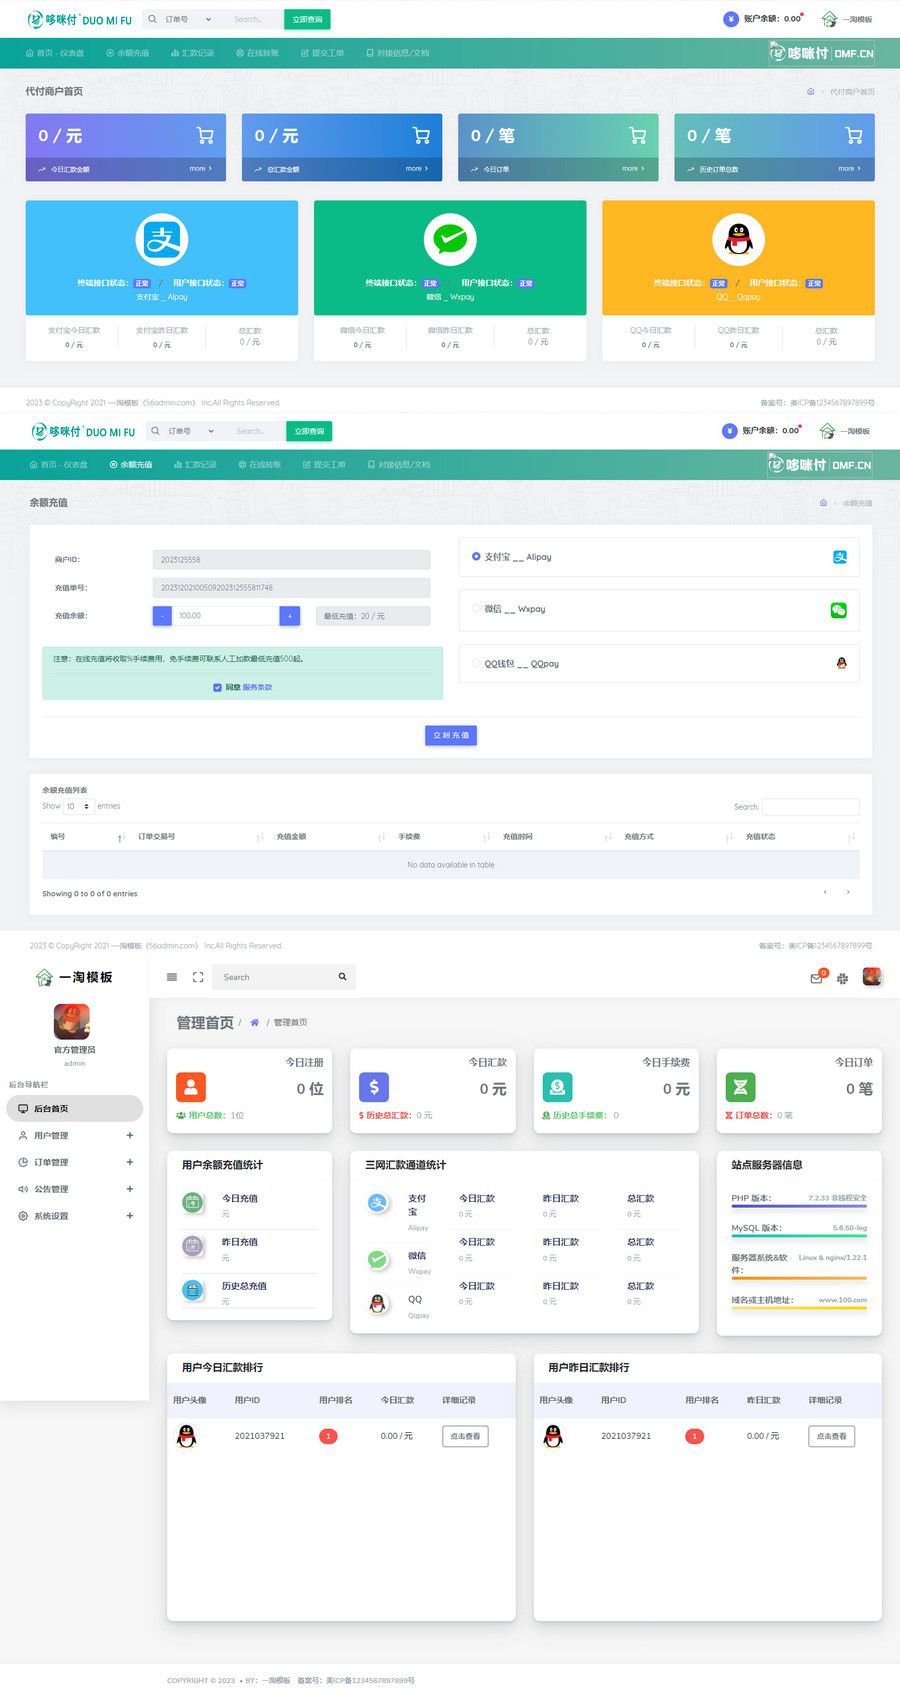Image resolution: width=900 pixels, height=1691 pixels.
Task: Click the QQ icon beside QQ钱包 __ QQpay option
Action: tap(841, 663)
